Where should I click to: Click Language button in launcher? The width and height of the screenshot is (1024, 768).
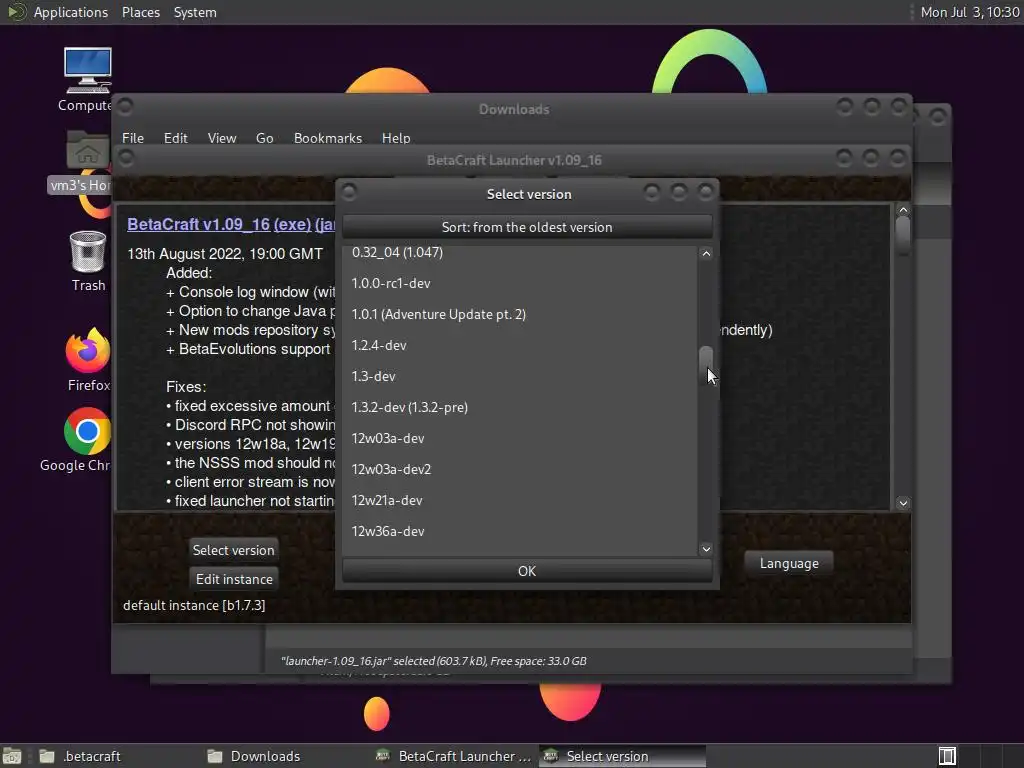tap(789, 564)
